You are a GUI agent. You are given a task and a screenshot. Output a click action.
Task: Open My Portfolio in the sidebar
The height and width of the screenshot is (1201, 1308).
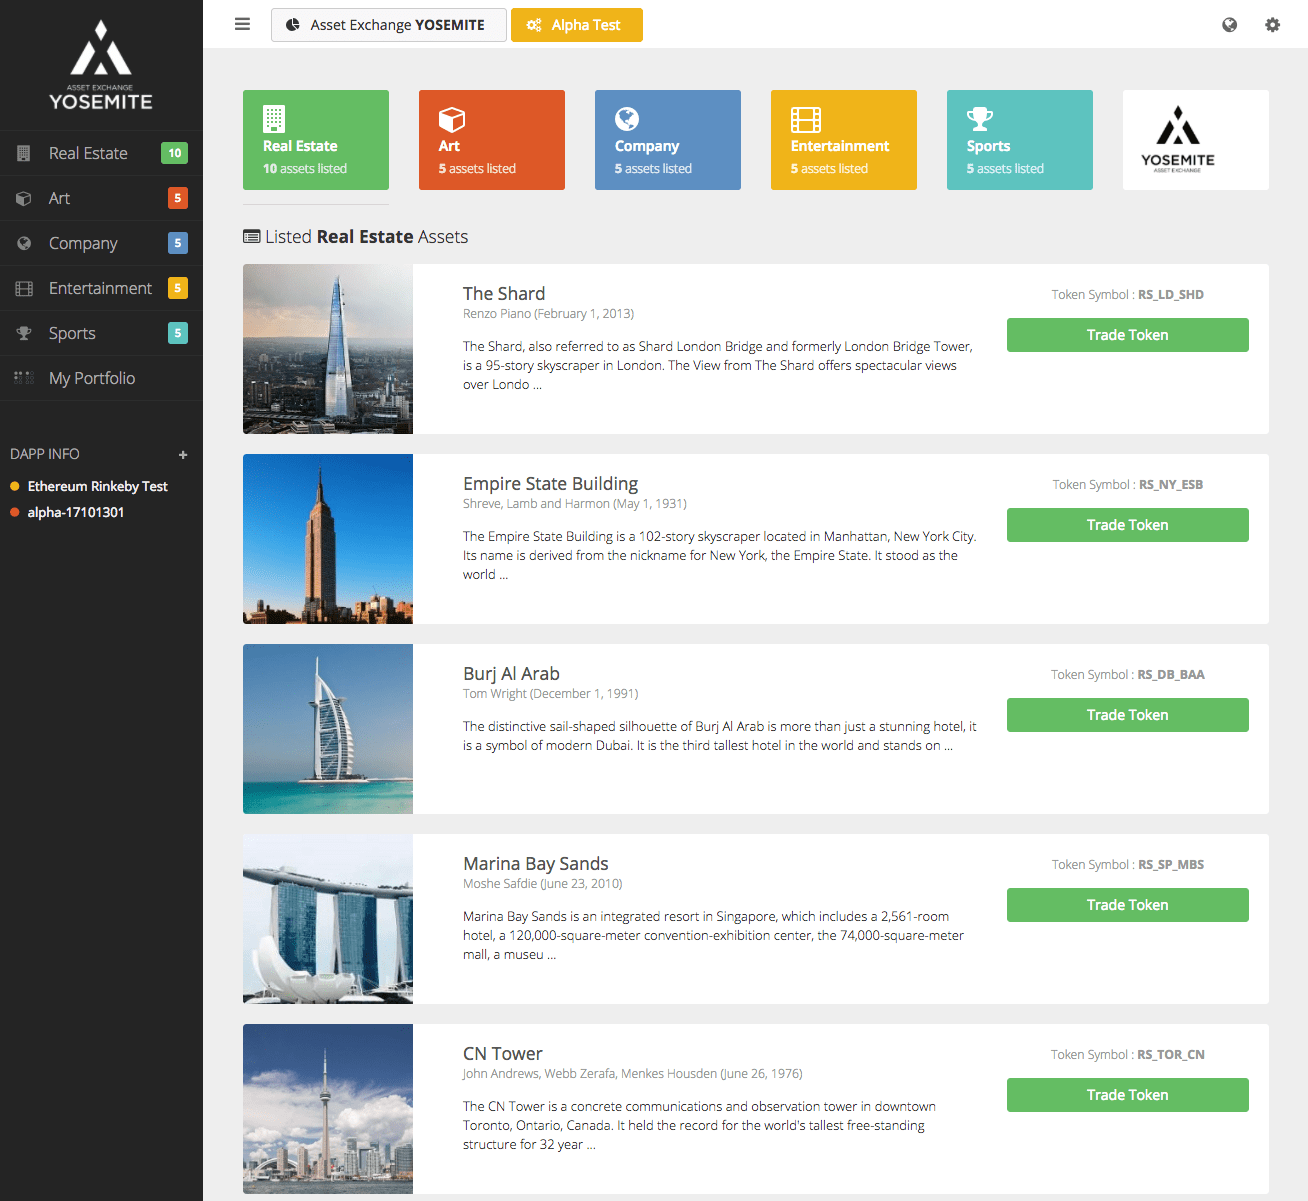(x=101, y=378)
